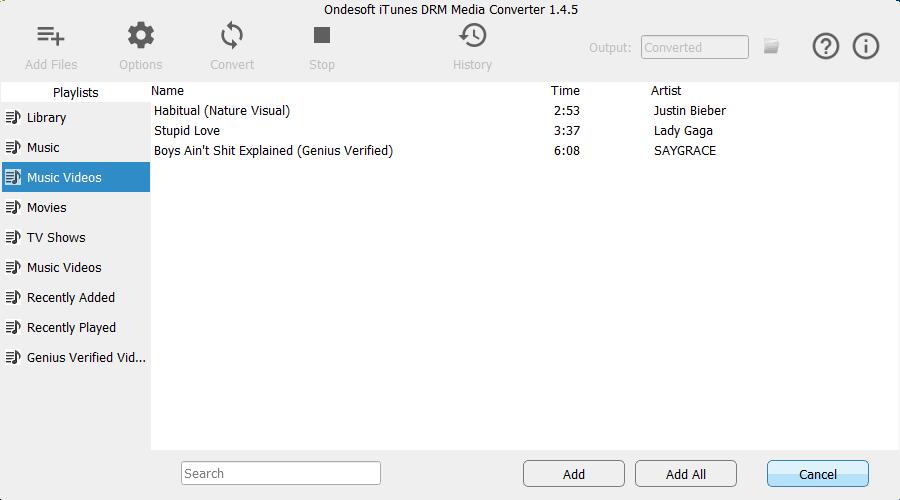Image resolution: width=900 pixels, height=500 pixels.
Task: Click the 3:37 time value
Action: tap(567, 131)
